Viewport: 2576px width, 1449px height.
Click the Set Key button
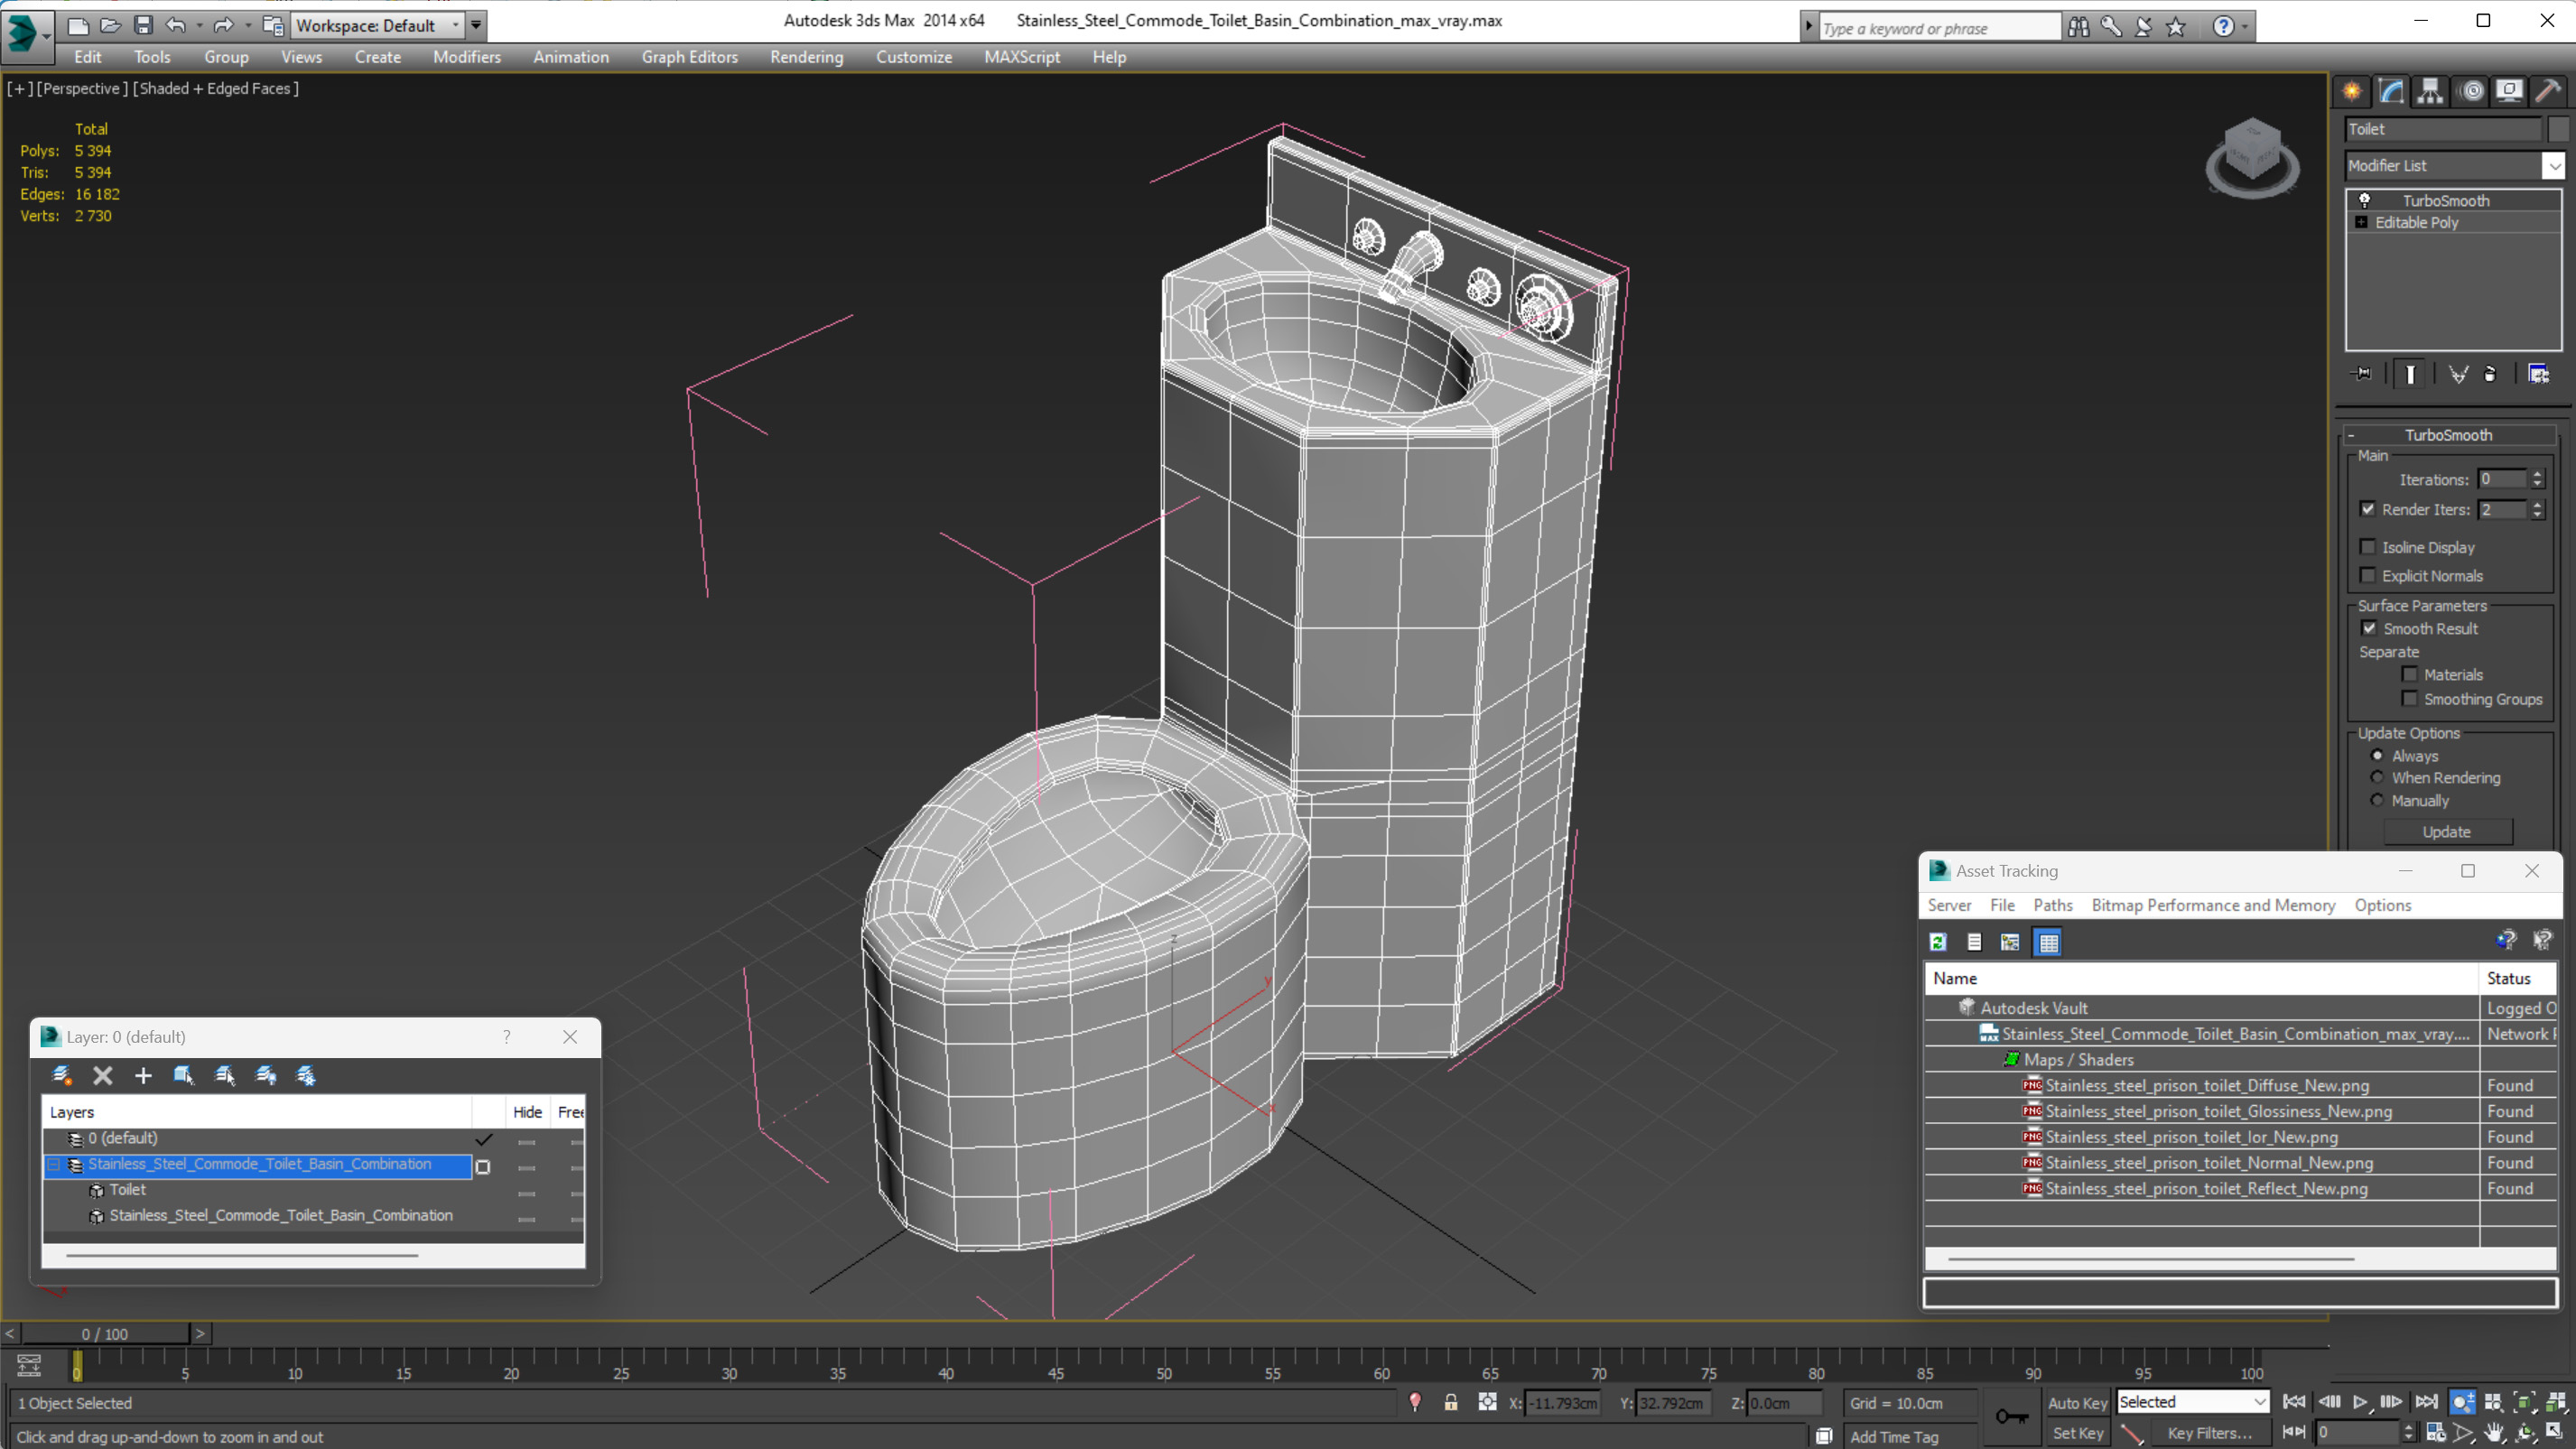coord(2076,1433)
